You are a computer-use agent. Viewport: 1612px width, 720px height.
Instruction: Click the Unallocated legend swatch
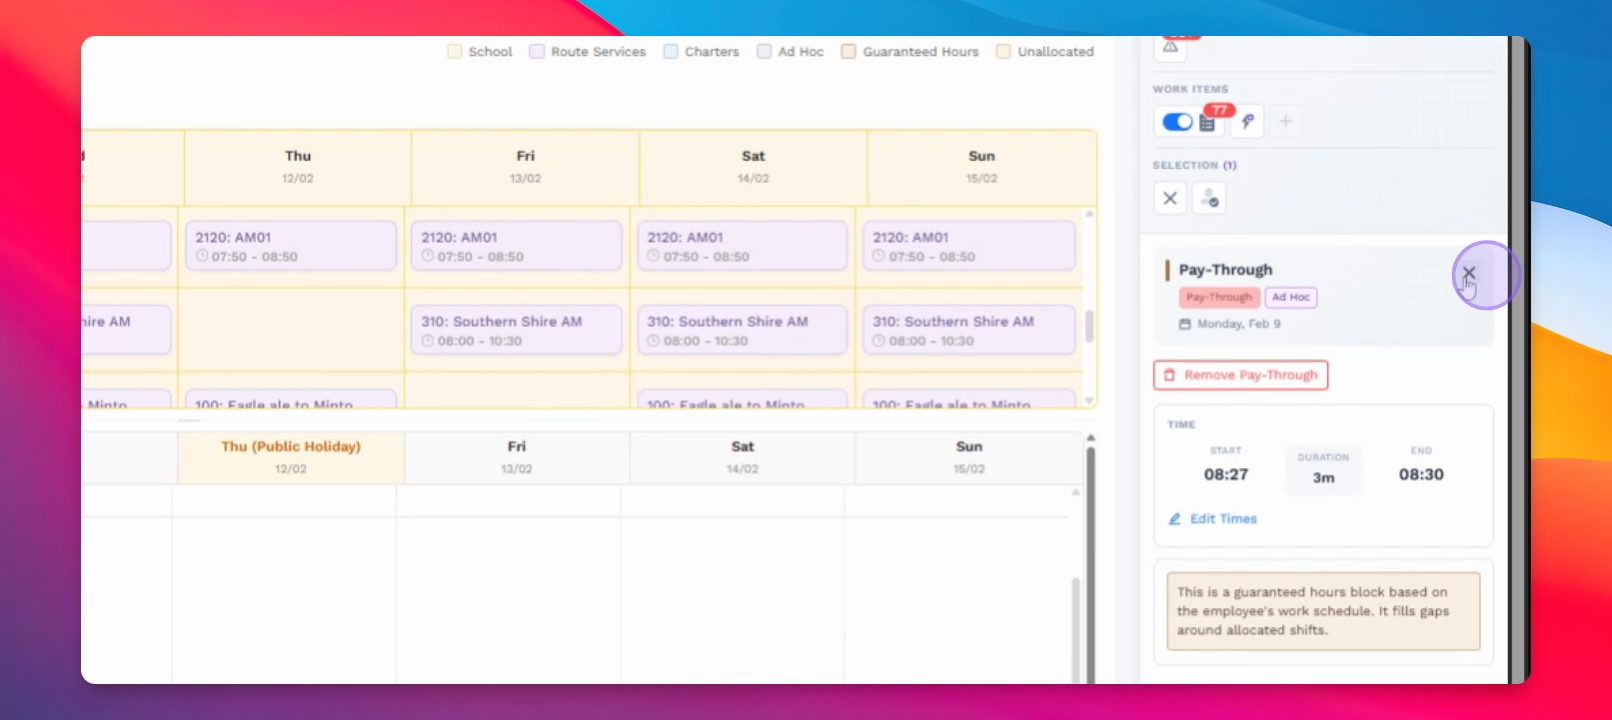[1003, 51]
